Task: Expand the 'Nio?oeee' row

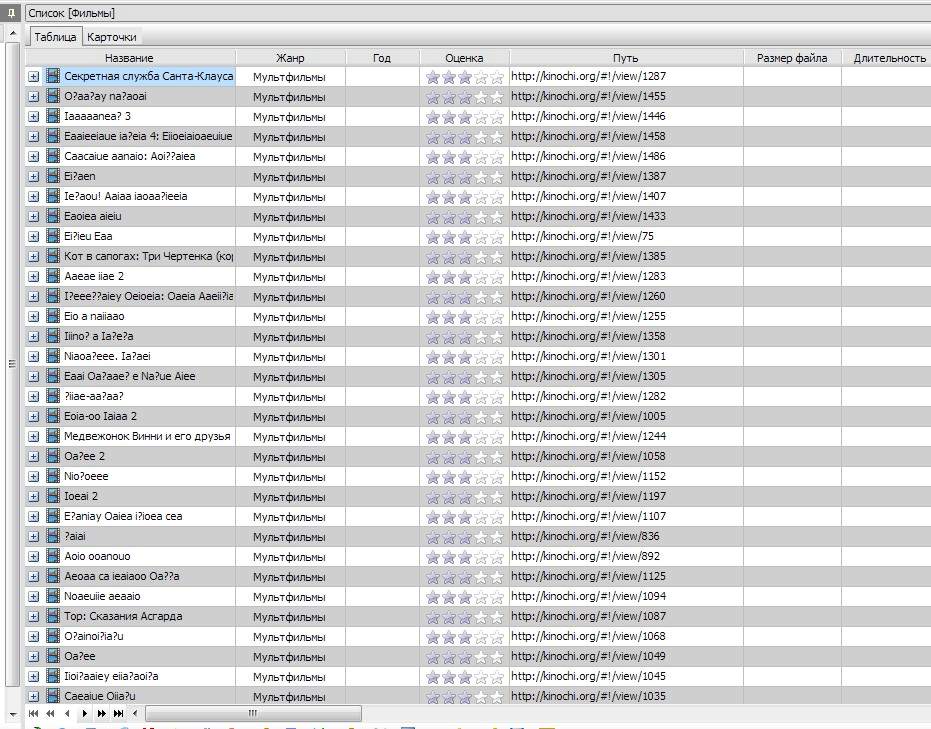Action: click(34, 477)
